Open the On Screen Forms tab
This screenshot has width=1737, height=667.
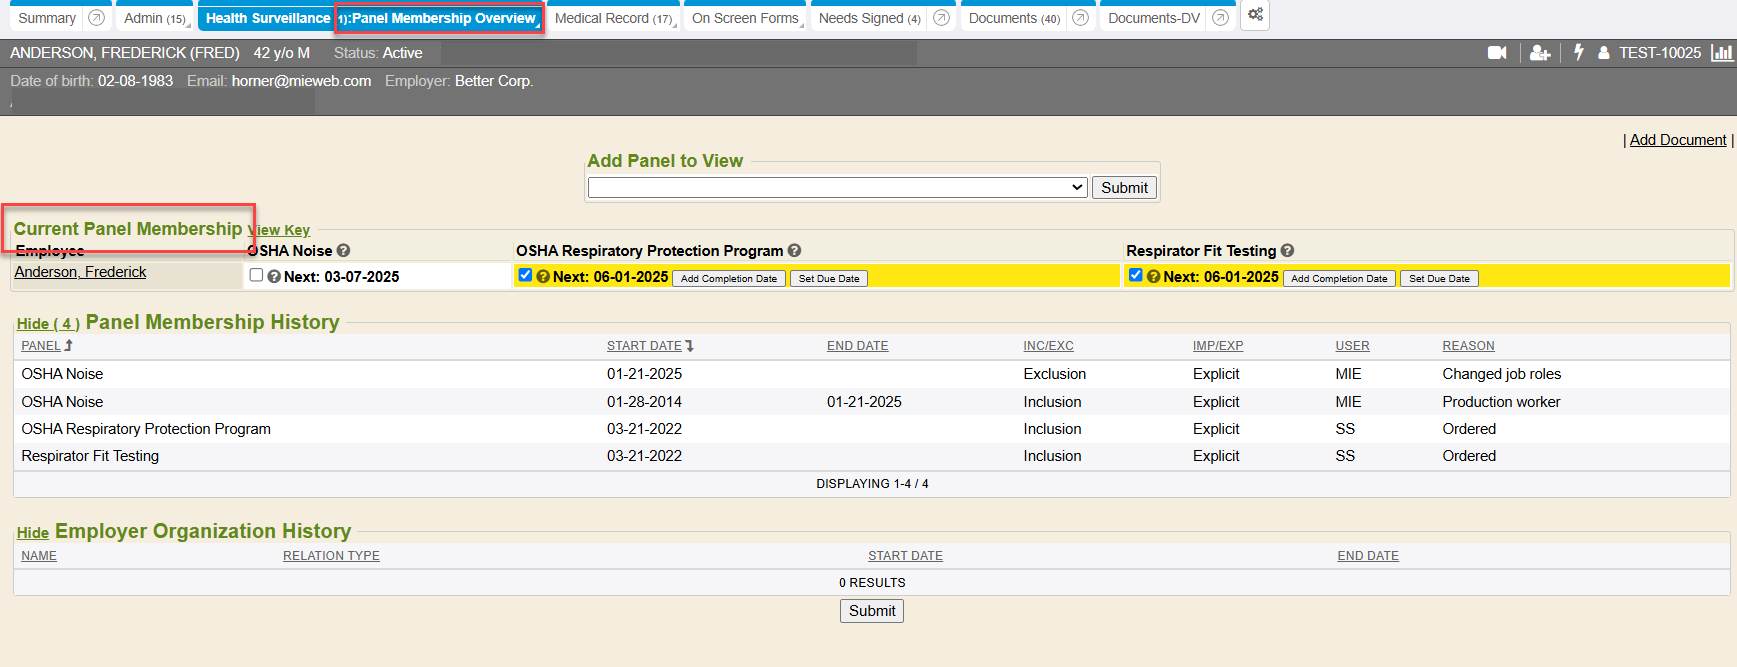tap(745, 18)
